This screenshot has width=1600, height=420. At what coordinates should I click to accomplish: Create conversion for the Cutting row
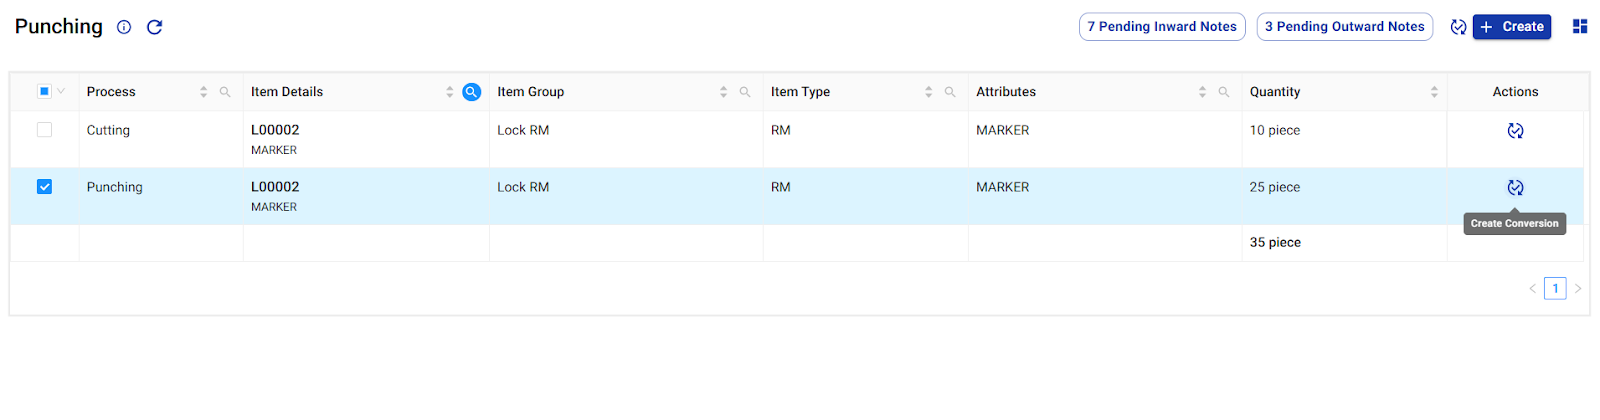1515,131
